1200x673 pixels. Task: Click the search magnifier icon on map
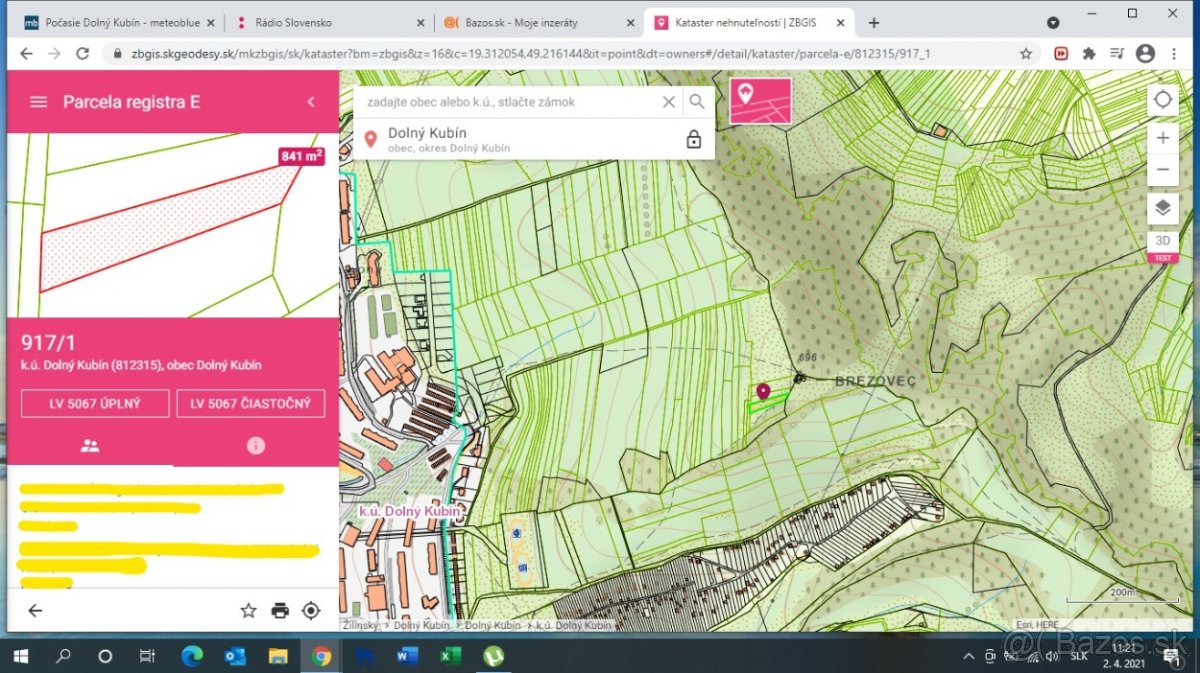point(697,102)
